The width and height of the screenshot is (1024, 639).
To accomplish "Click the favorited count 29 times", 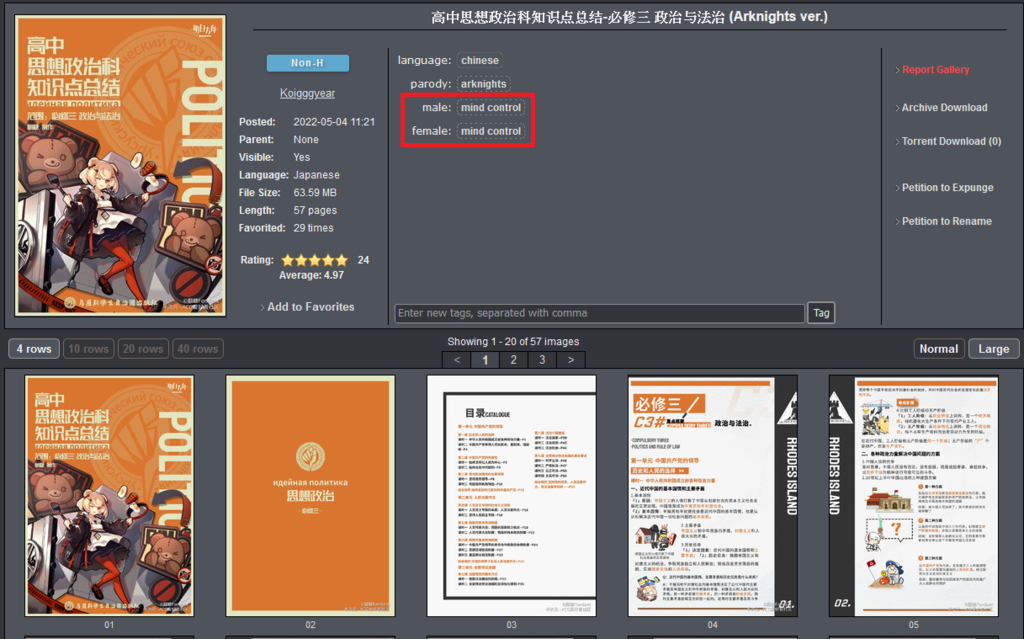I will pos(313,228).
